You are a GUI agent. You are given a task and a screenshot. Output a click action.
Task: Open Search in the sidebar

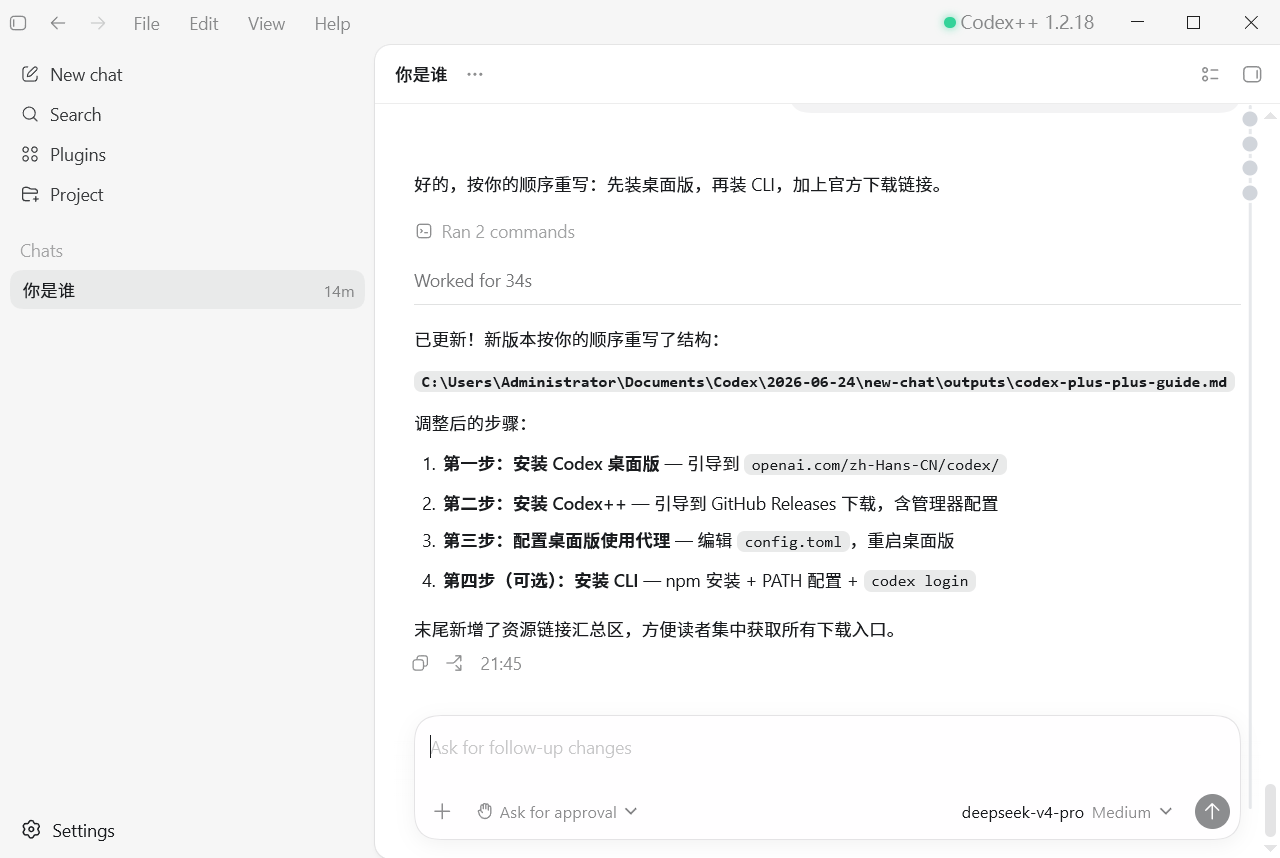coord(187,114)
